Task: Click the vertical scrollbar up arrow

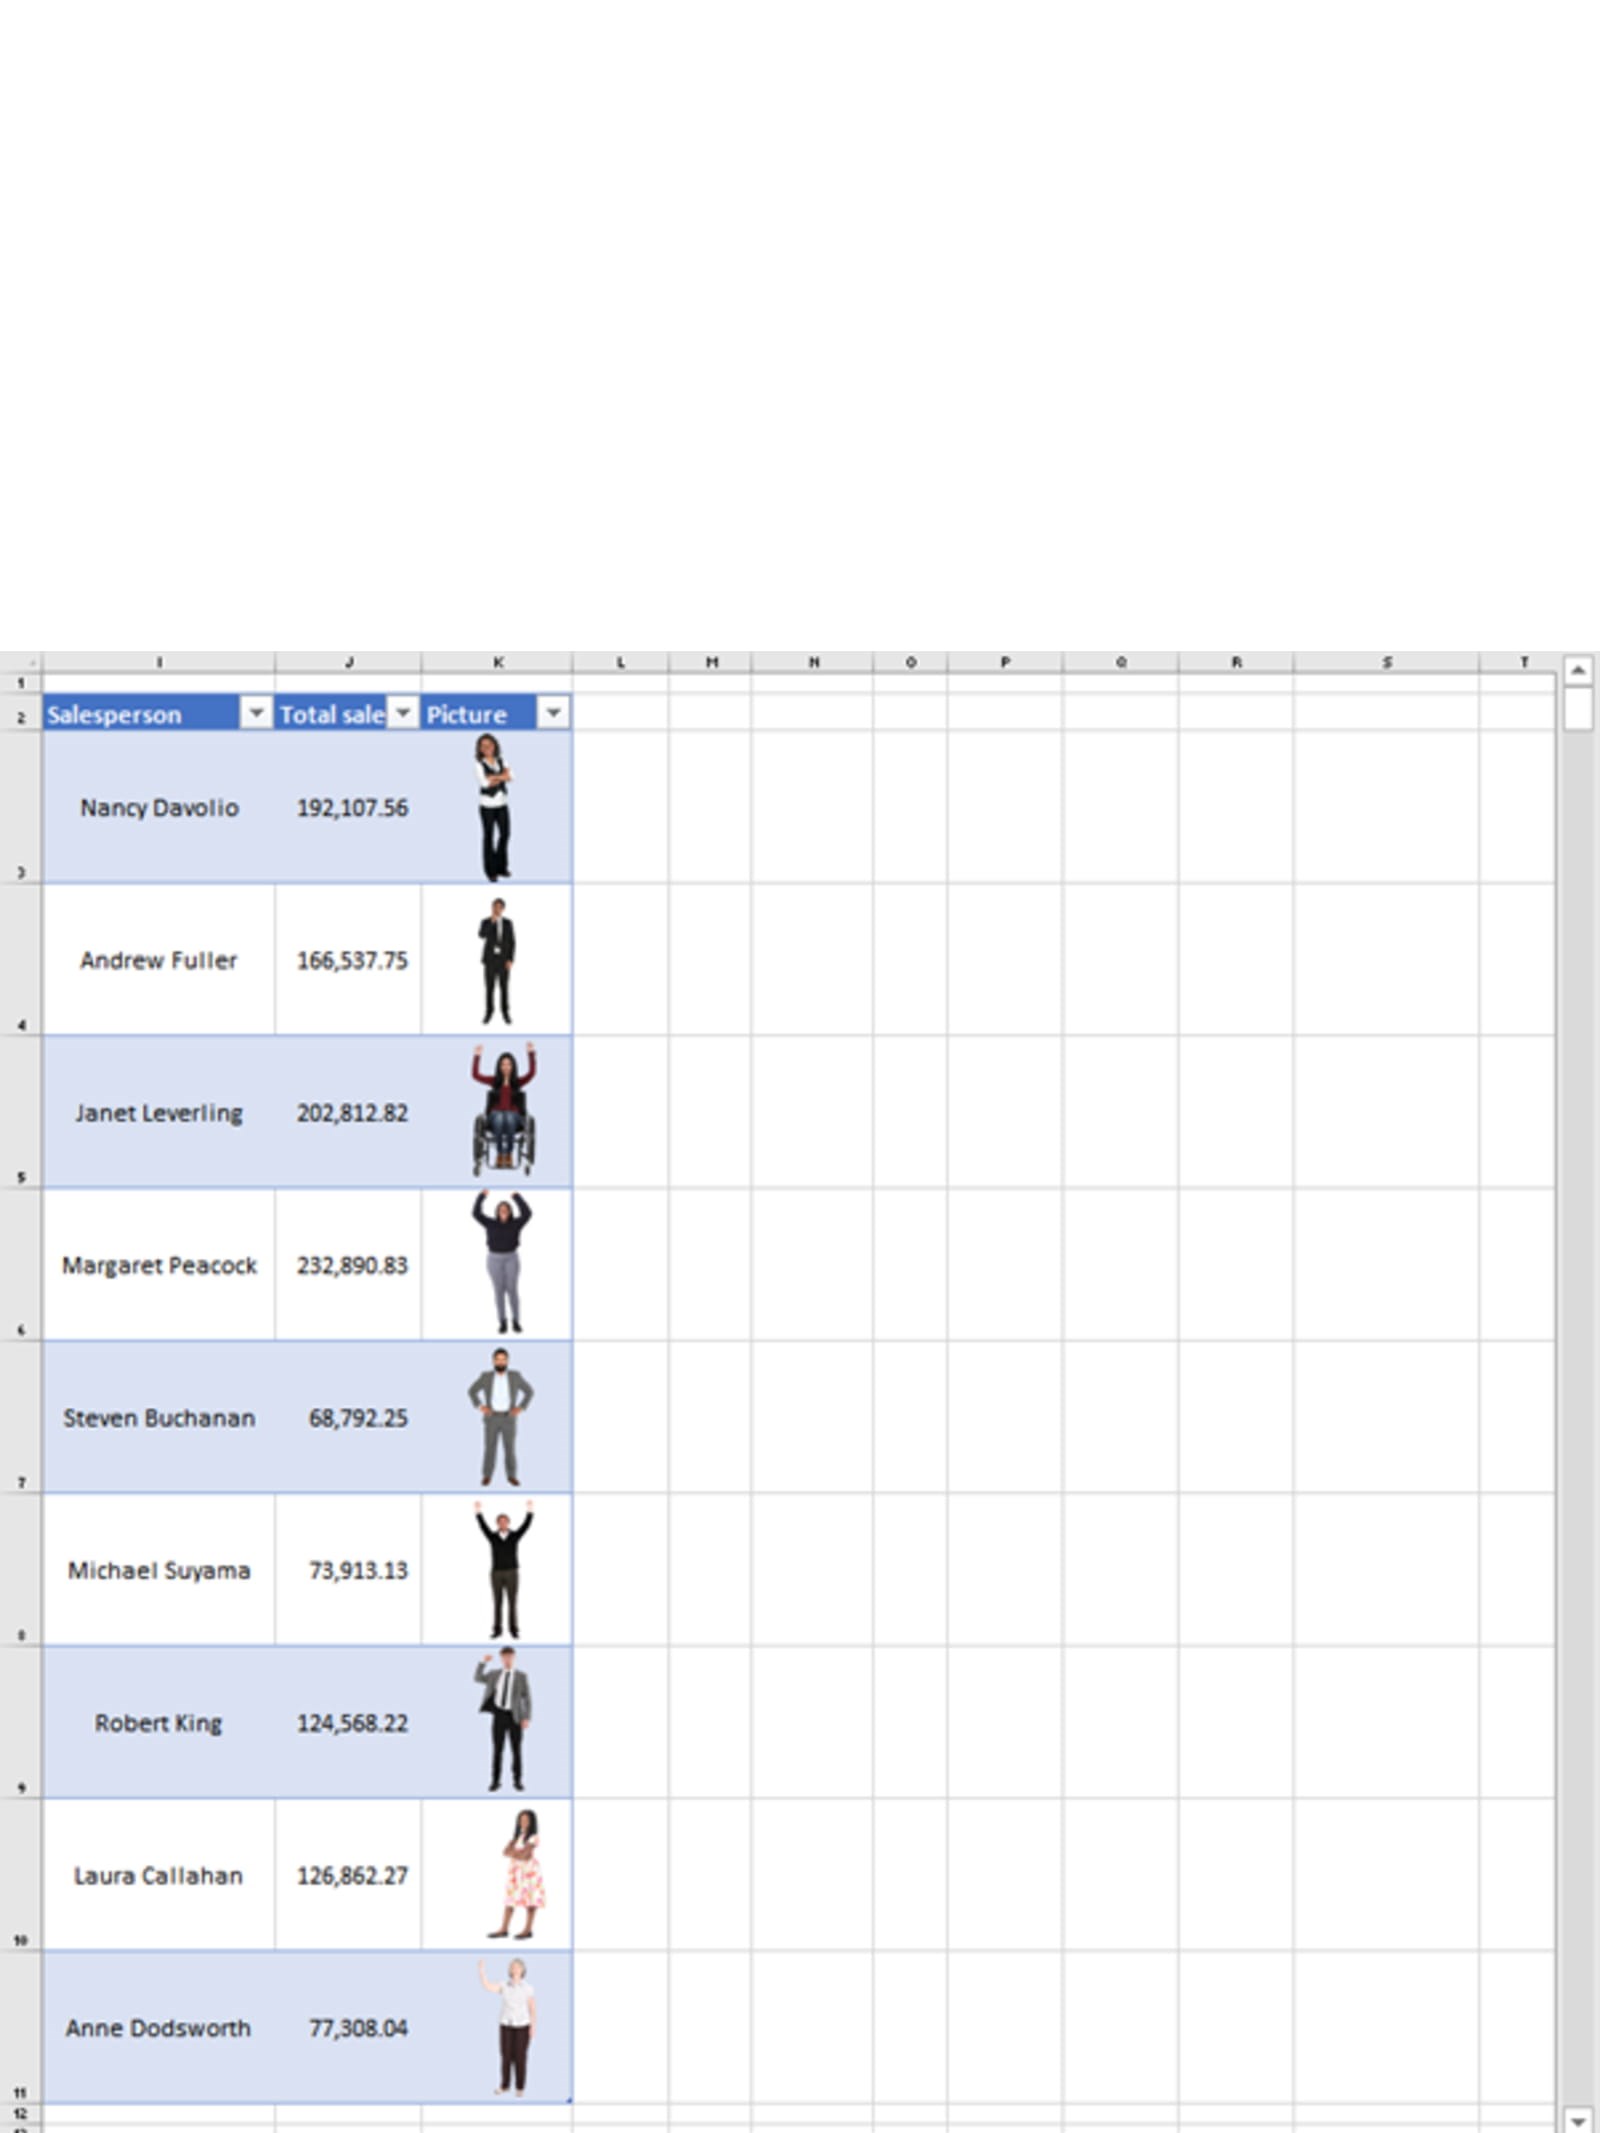Action: [1578, 670]
